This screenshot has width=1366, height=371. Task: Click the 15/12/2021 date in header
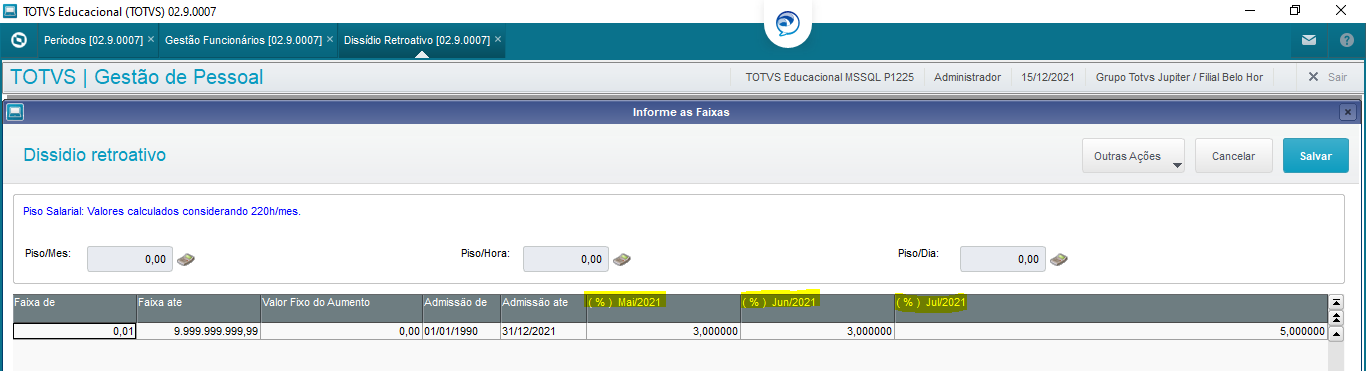pos(1048,77)
